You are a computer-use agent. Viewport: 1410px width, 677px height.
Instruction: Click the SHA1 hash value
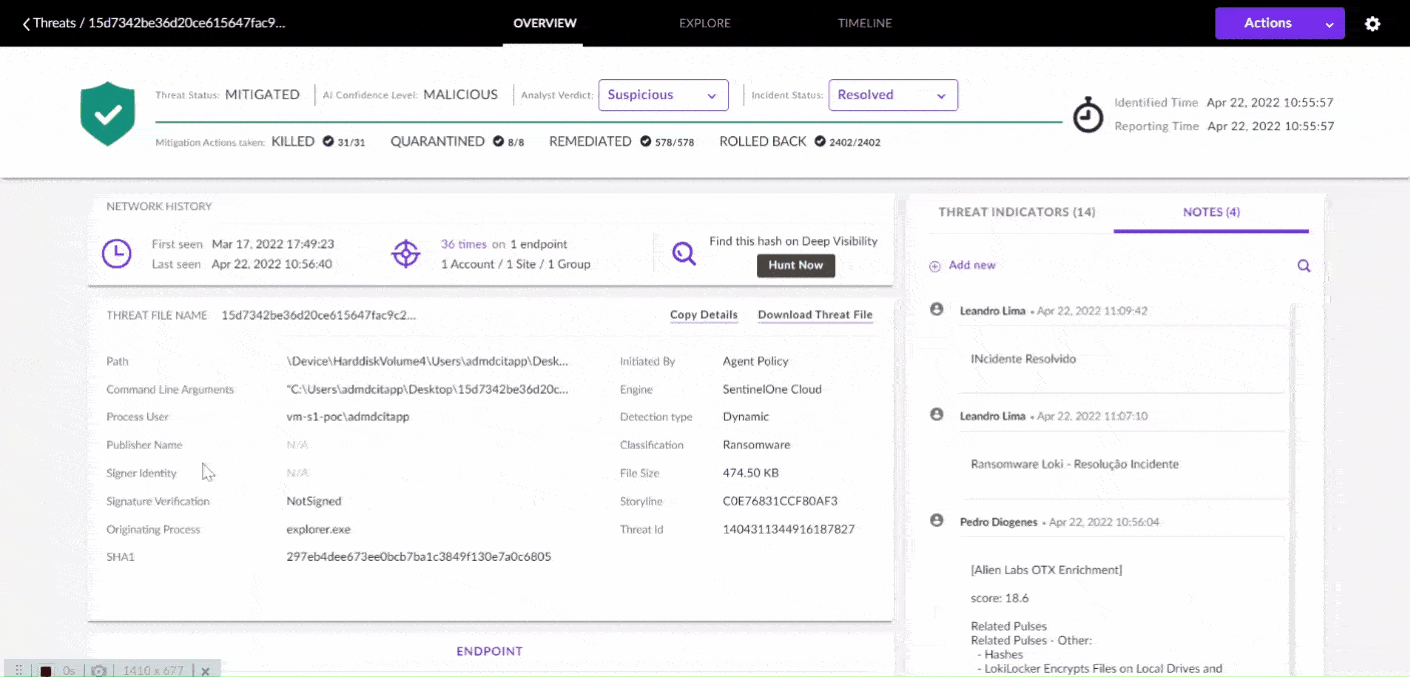[419, 557]
